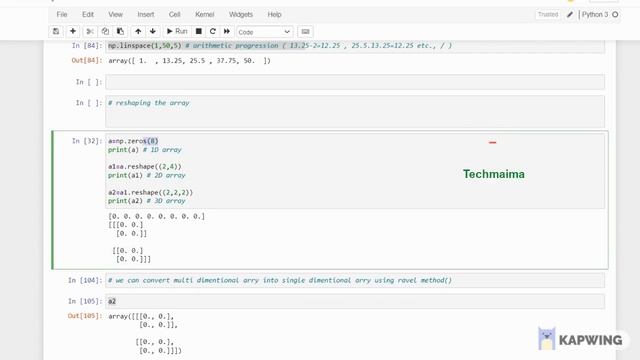640x360 pixels.
Task: Click the In [104] prompt label
Action: pos(84,280)
